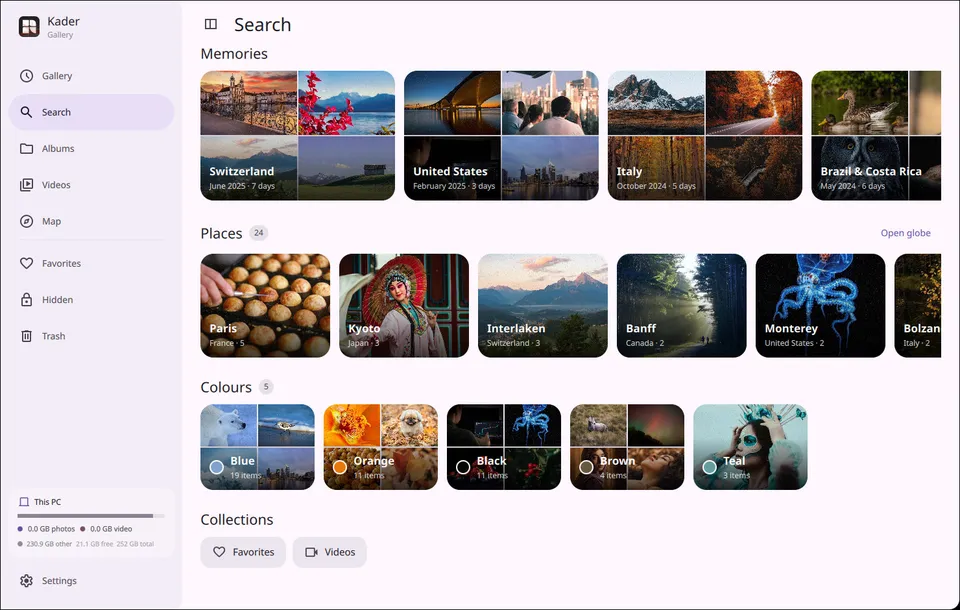Select Albums in the sidebar
The height and width of the screenshot is (610, 960).
click(91, 148)
